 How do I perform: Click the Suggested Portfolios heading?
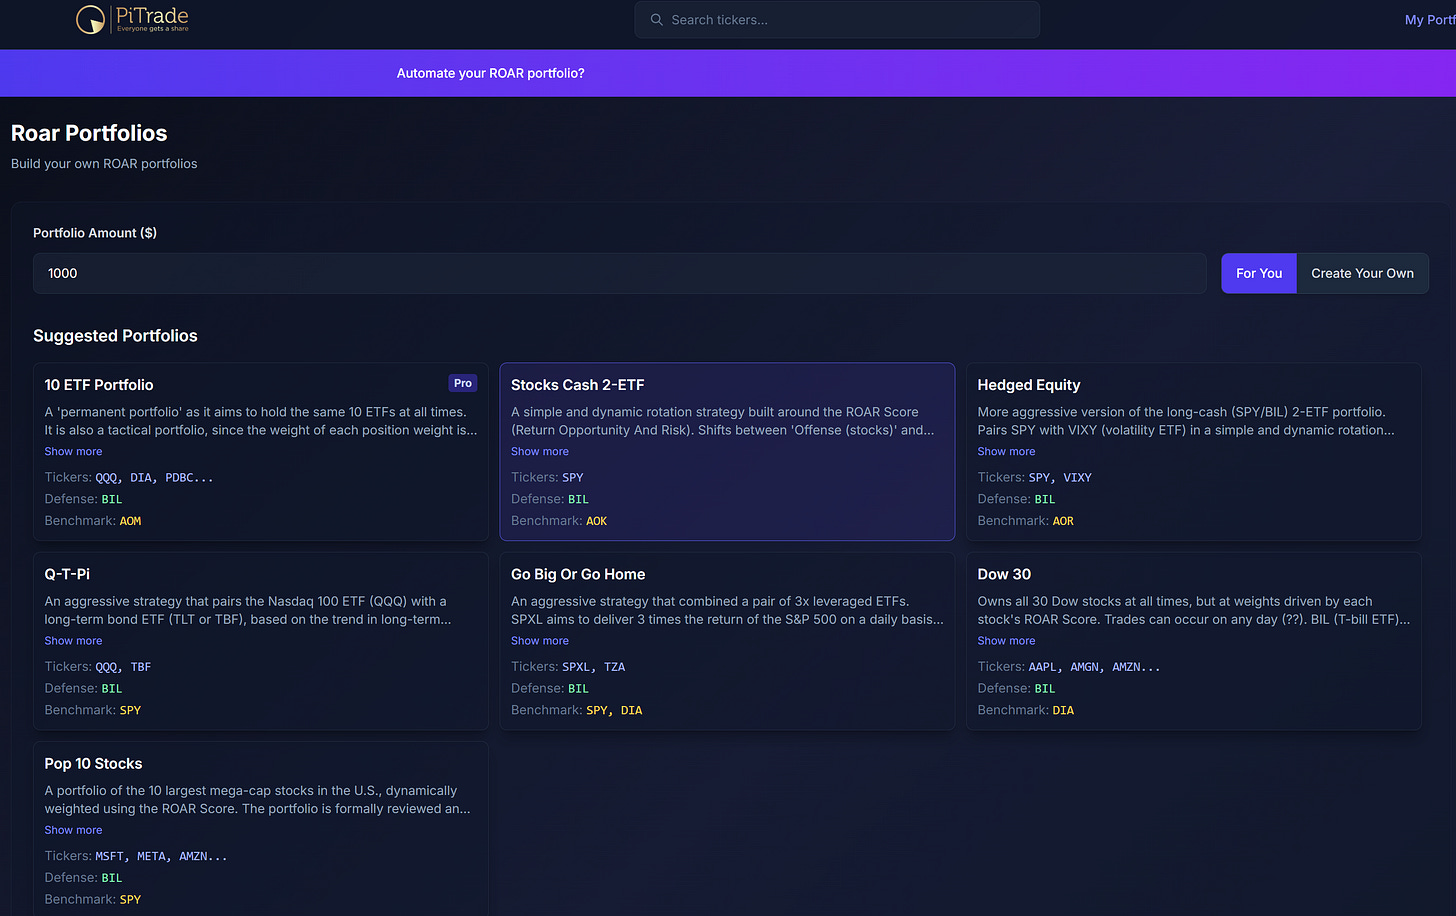115,336
